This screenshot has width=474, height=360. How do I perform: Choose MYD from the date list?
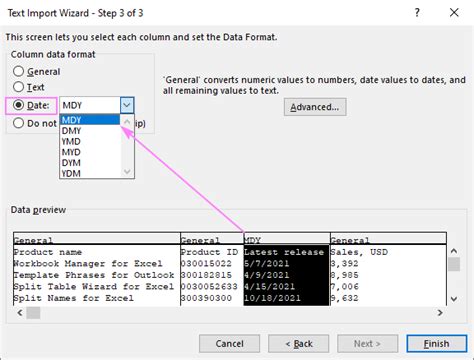[90, 152]
